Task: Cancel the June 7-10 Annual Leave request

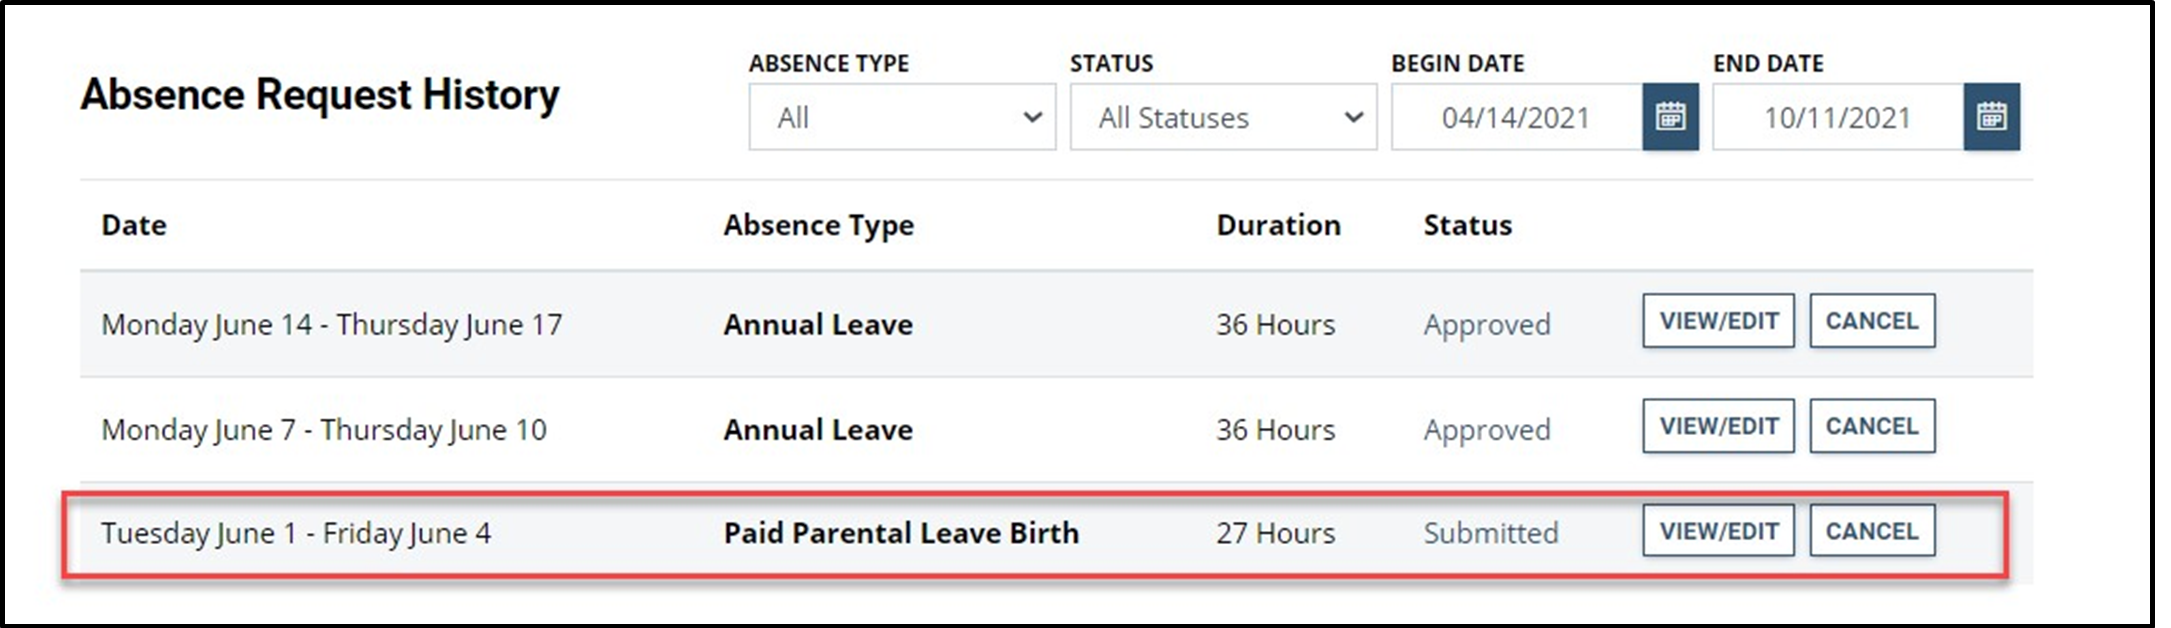Action: pyautogui.click(x=1871, y=426)
